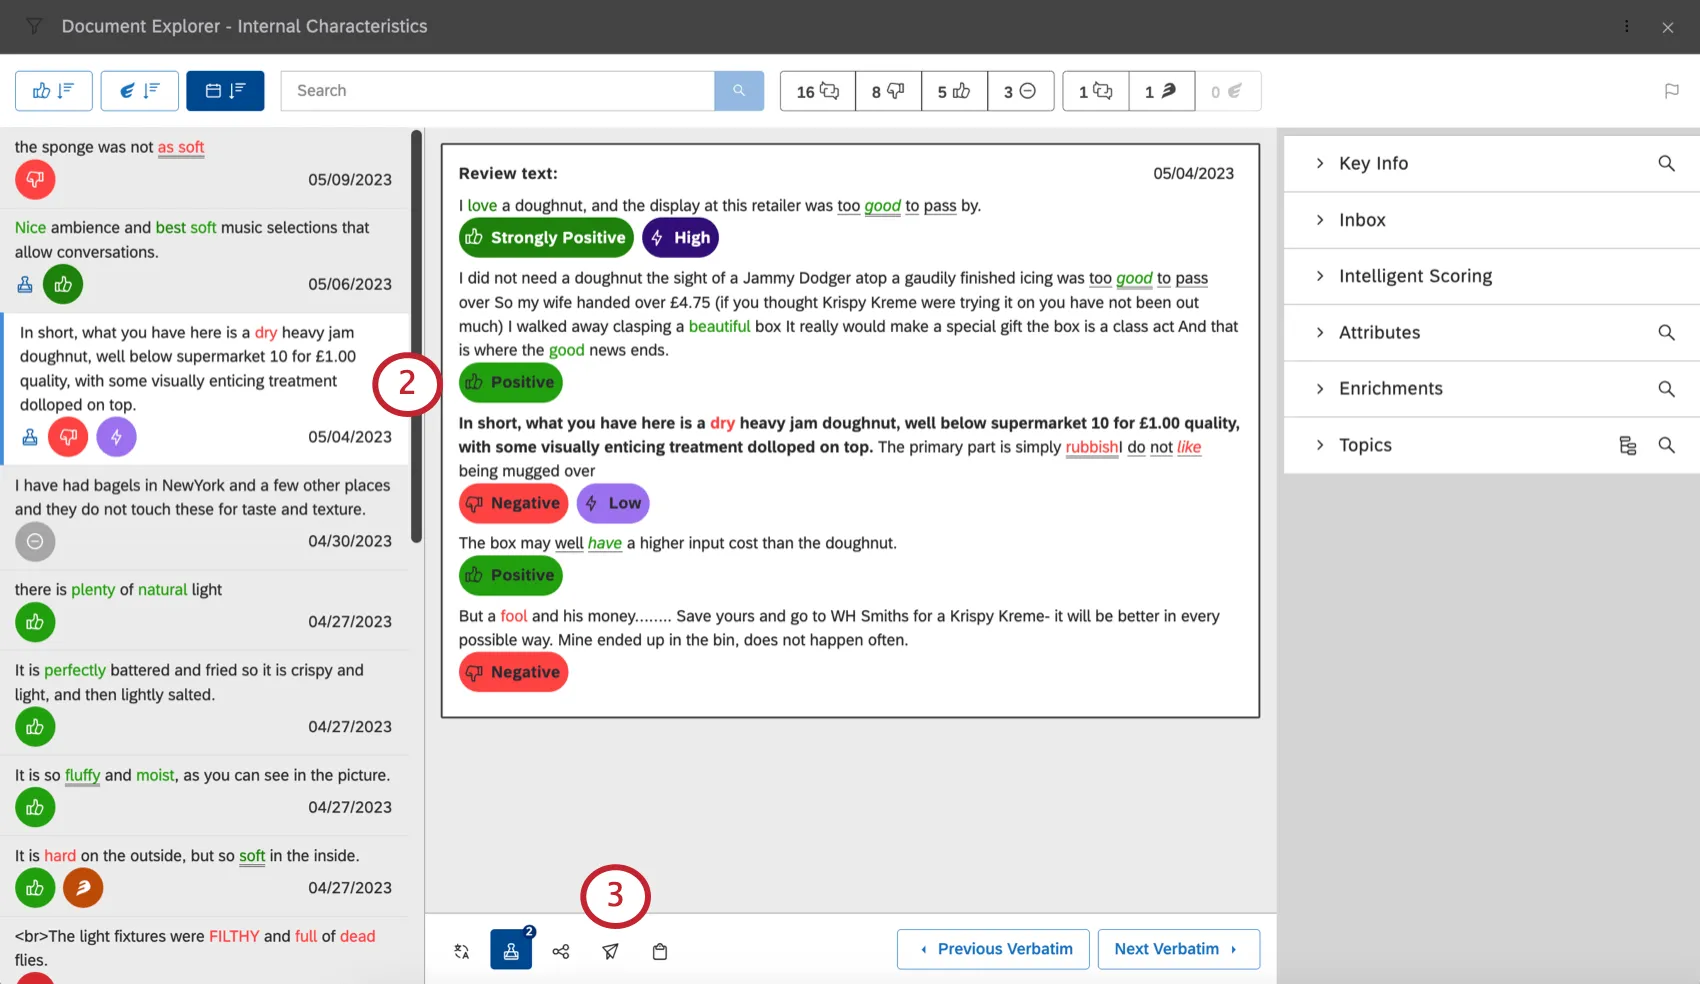Open the Topics hierarchy tree icon
The image size is (1700, 984).
pyautogui.click(x=1628, y=445)
